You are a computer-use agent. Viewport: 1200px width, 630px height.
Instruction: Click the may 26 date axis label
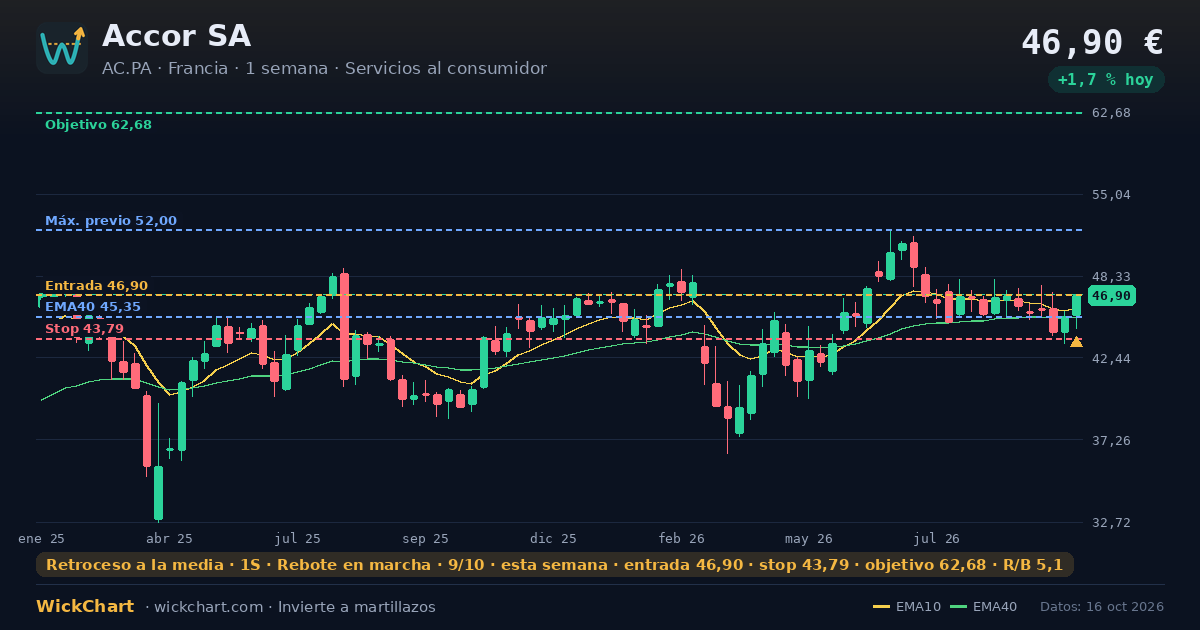tap(809, 538)
